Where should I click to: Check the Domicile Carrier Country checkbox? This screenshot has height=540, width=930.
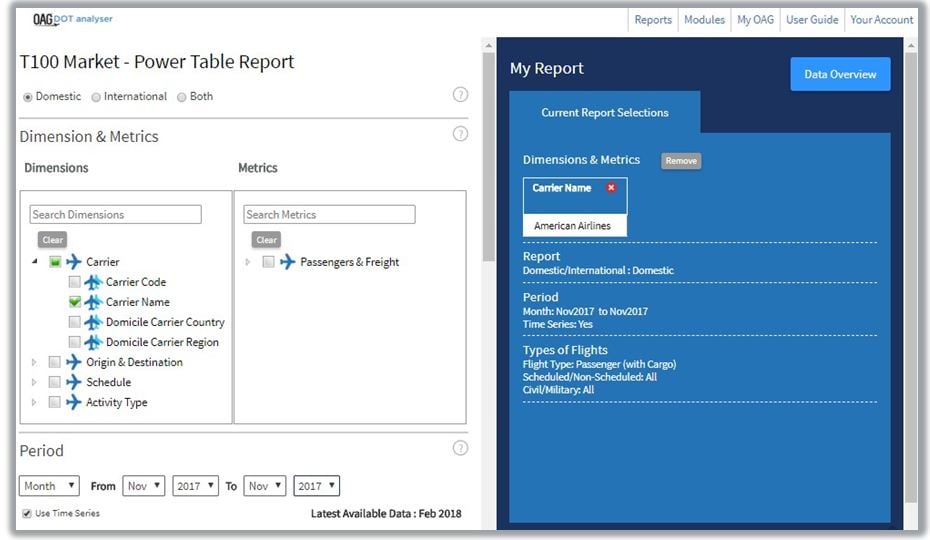coord(75,322)
